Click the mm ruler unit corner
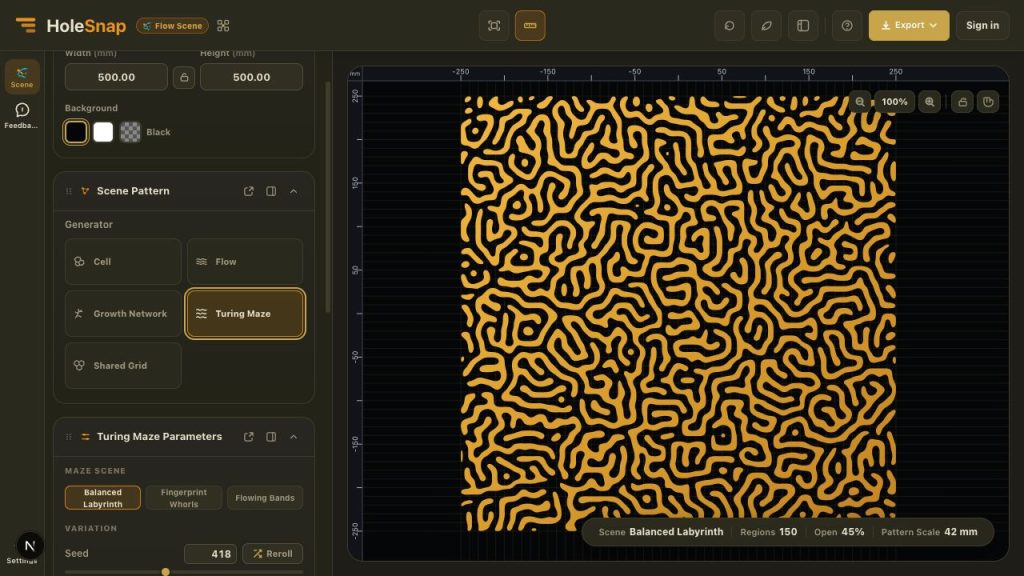This screenshot has height=576, width=1024. coord(355,73)
